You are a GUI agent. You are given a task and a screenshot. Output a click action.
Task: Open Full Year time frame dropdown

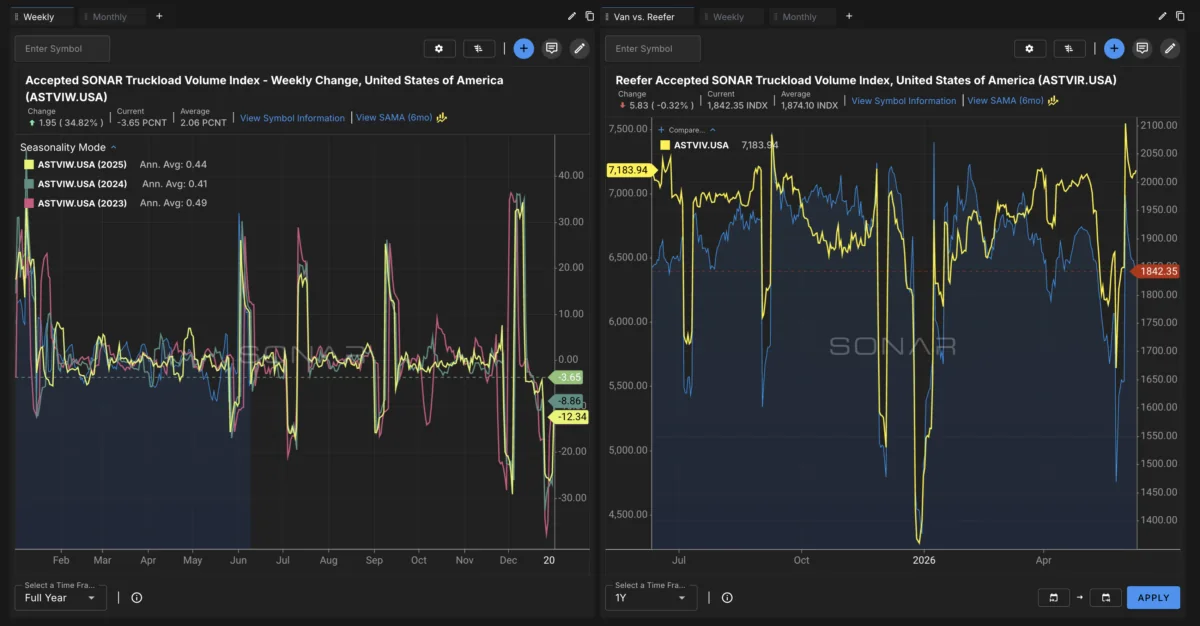[x=60, y=598]
